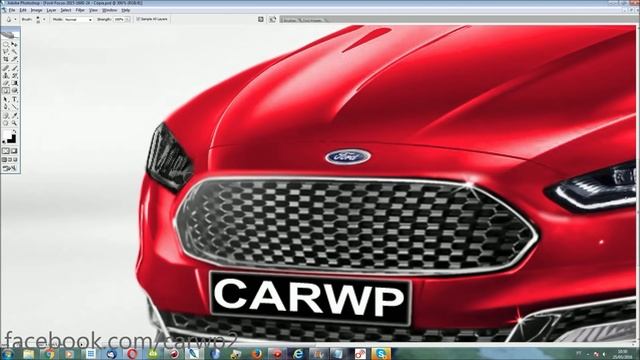The image size is (640, 360).
Task: Switch to Quick Mask mode
Action: [14, 151]
